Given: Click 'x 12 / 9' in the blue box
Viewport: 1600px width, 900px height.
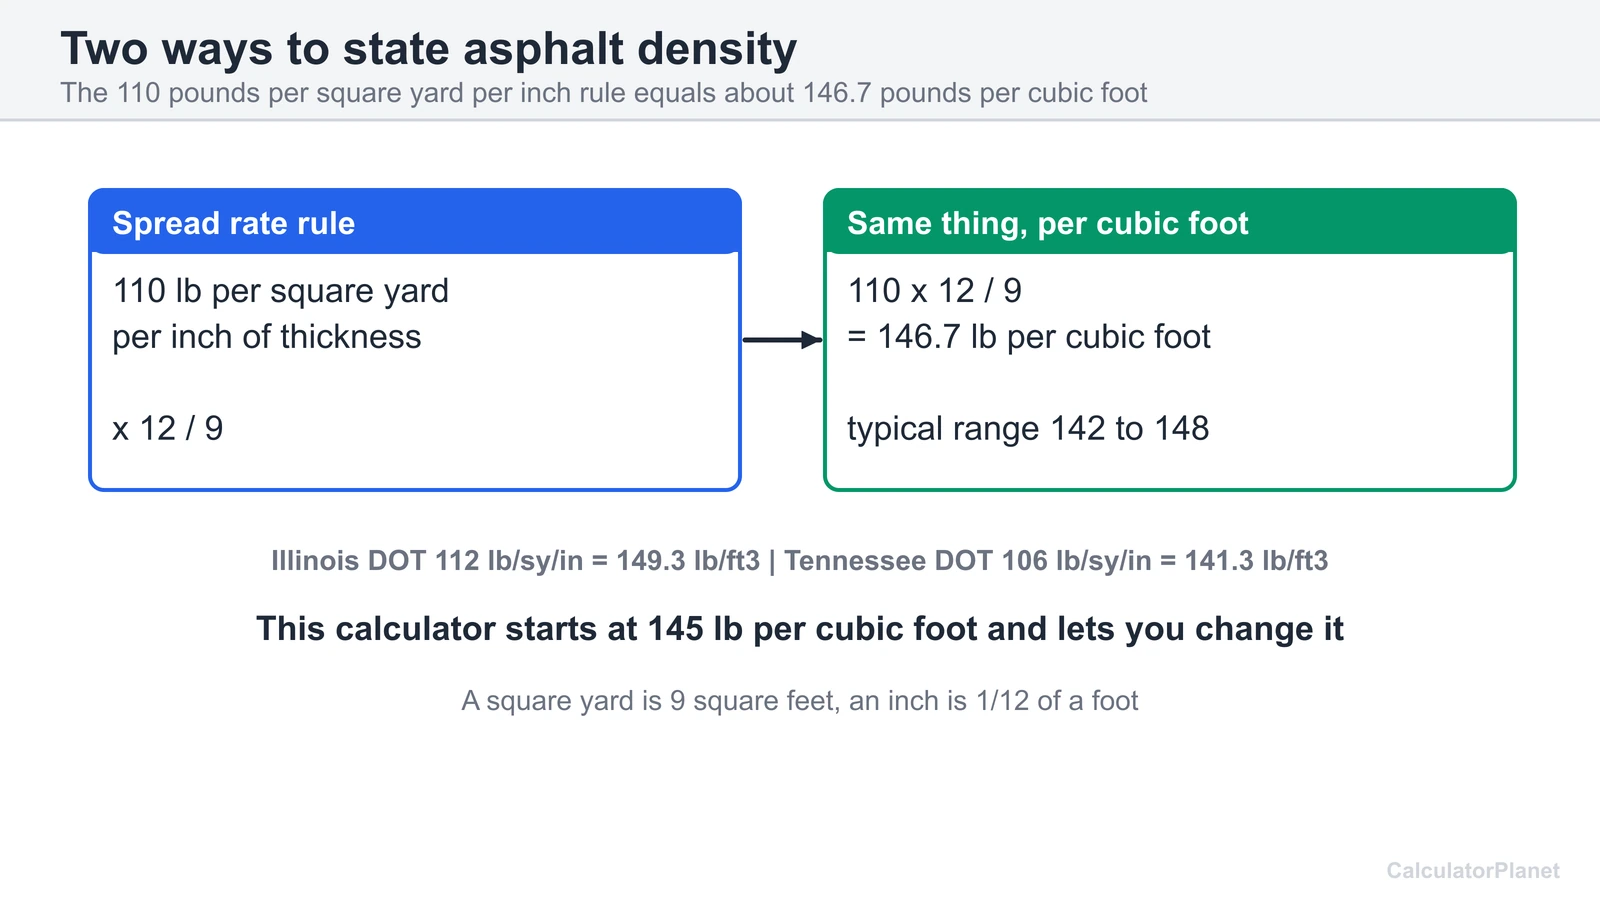Looking at the screenshot, I should point(168,429).
